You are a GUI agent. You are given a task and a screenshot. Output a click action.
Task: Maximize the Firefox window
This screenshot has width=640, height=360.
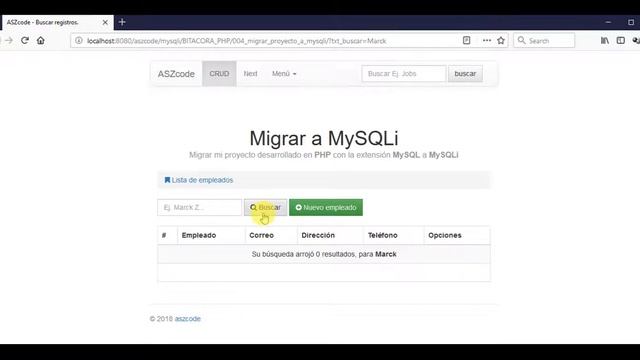(x=631, y=22)
